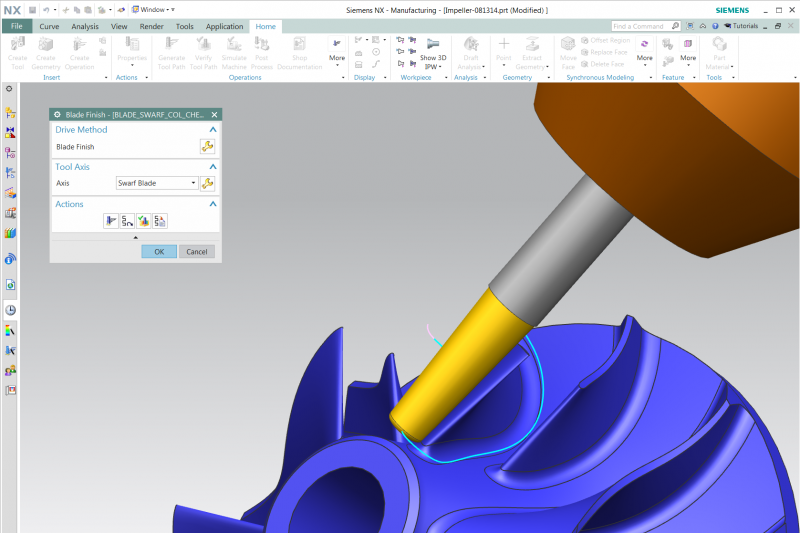Viewport: 800px width, 533px height.
Task: Click the Verify tool path action icon
Action: click(143, 221)
